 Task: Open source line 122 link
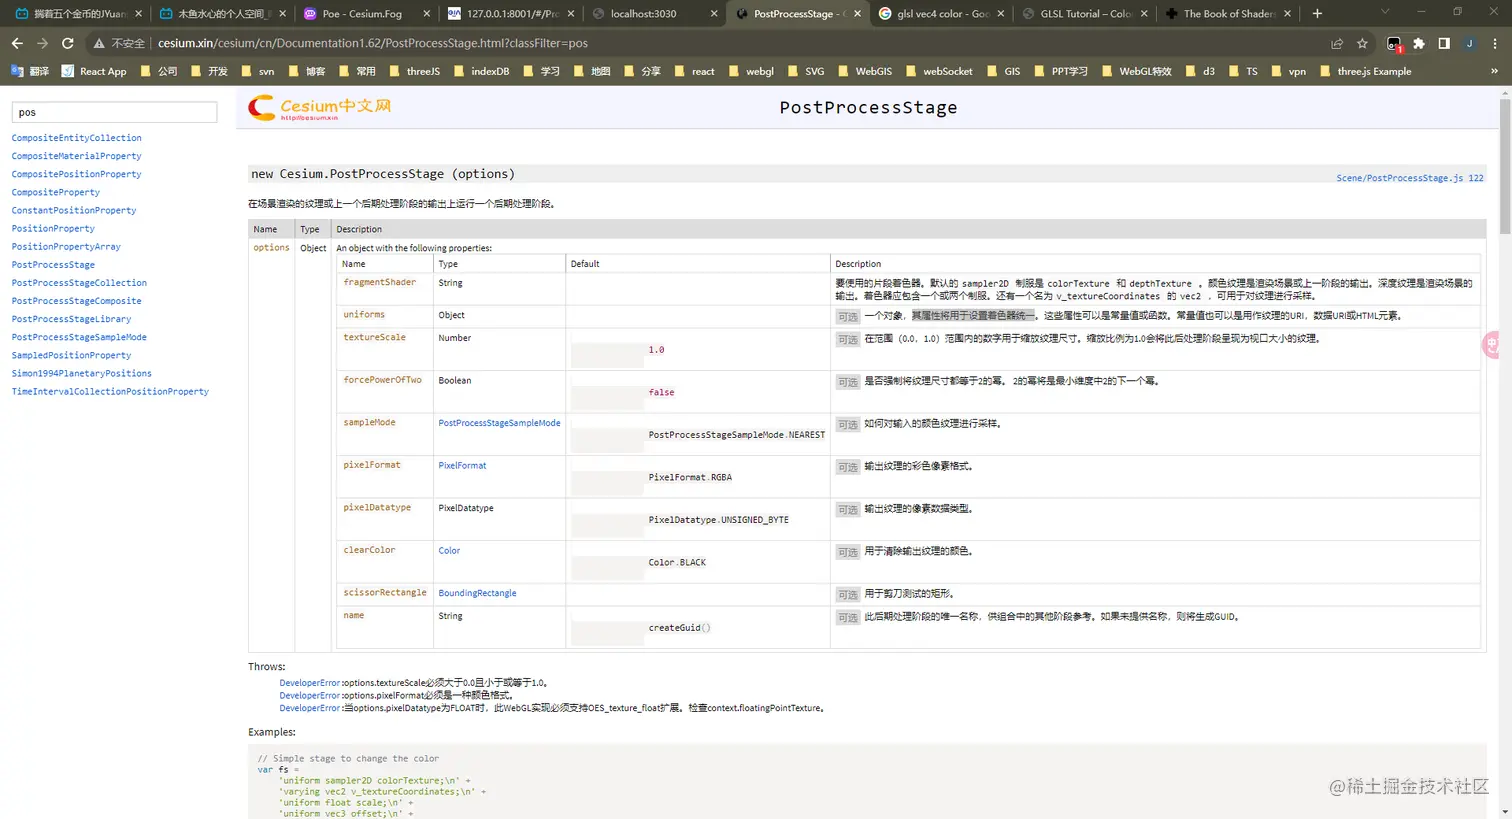pyautogui.click(x=1476, y=178)
